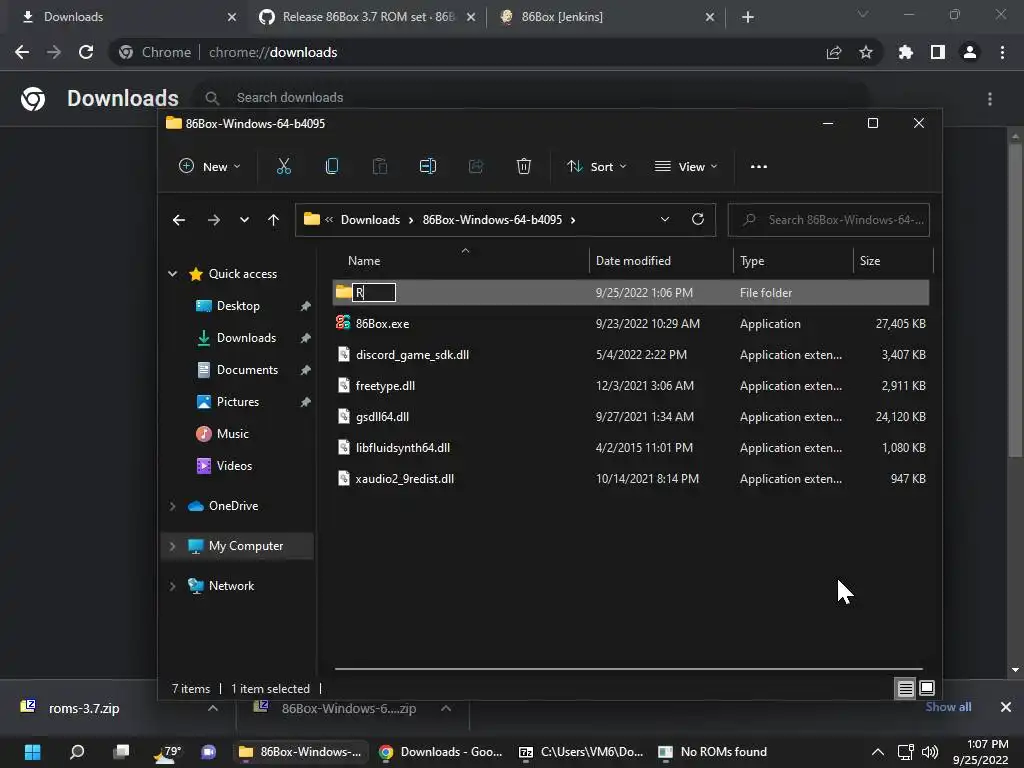Open the See more ellipsis menu
Viewport: 1024px width, 768px height.
[759, 167]
